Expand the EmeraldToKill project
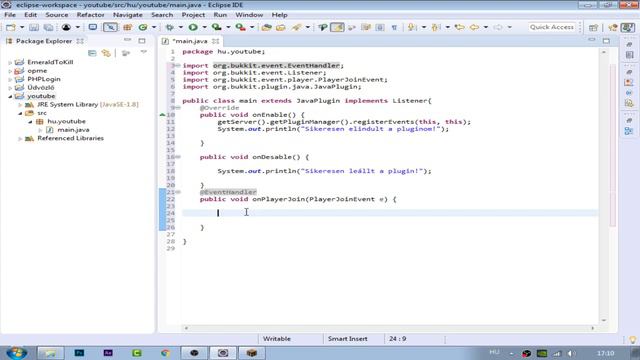 tap(10, 62)
